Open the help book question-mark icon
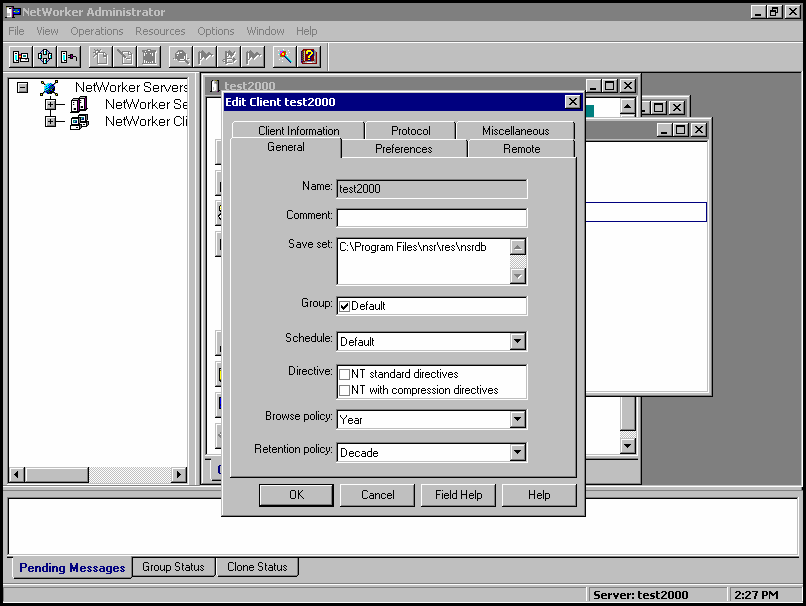 309,57
